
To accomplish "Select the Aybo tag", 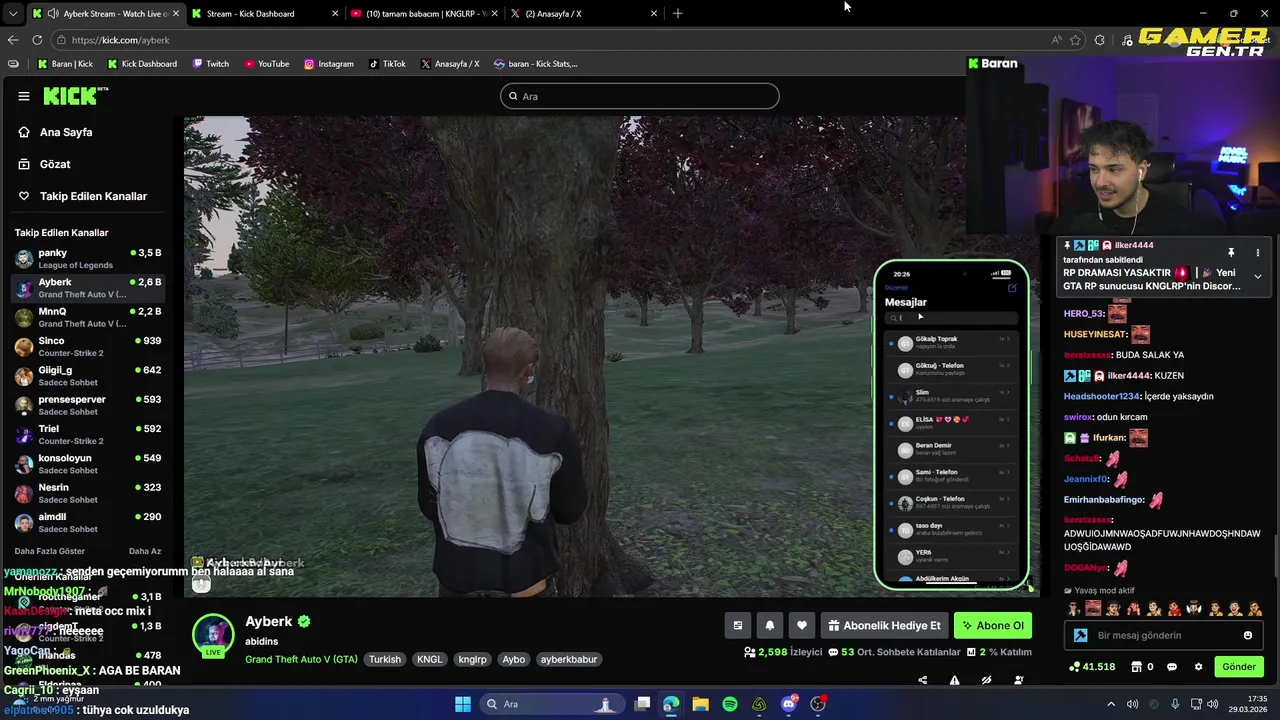I will coord(513,659).
